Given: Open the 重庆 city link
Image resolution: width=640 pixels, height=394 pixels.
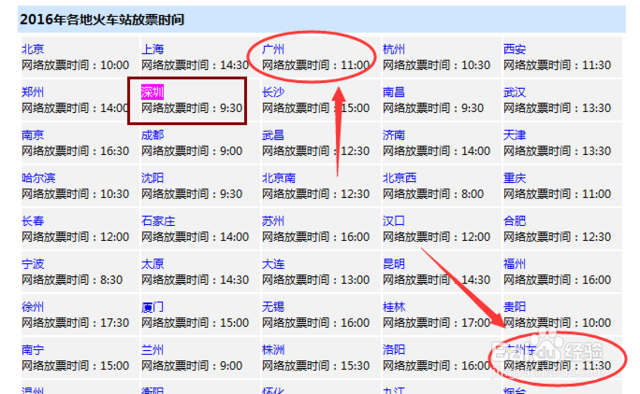Looking at the screenshot, I should click(514, 178).
